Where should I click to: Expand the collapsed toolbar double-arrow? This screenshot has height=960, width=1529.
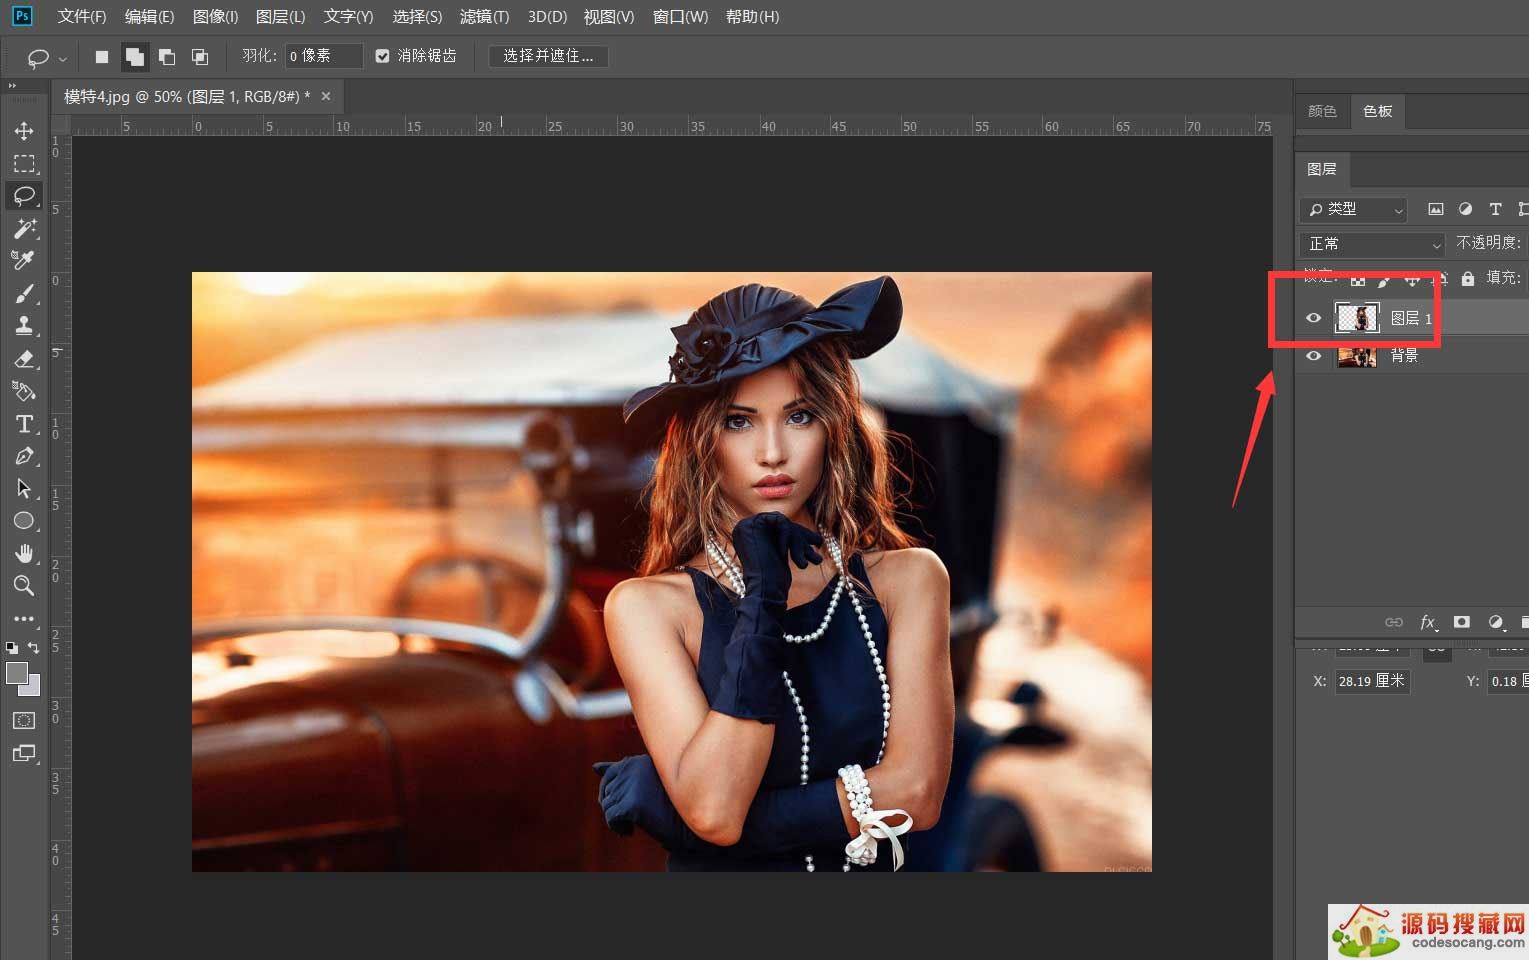point(12,87)
